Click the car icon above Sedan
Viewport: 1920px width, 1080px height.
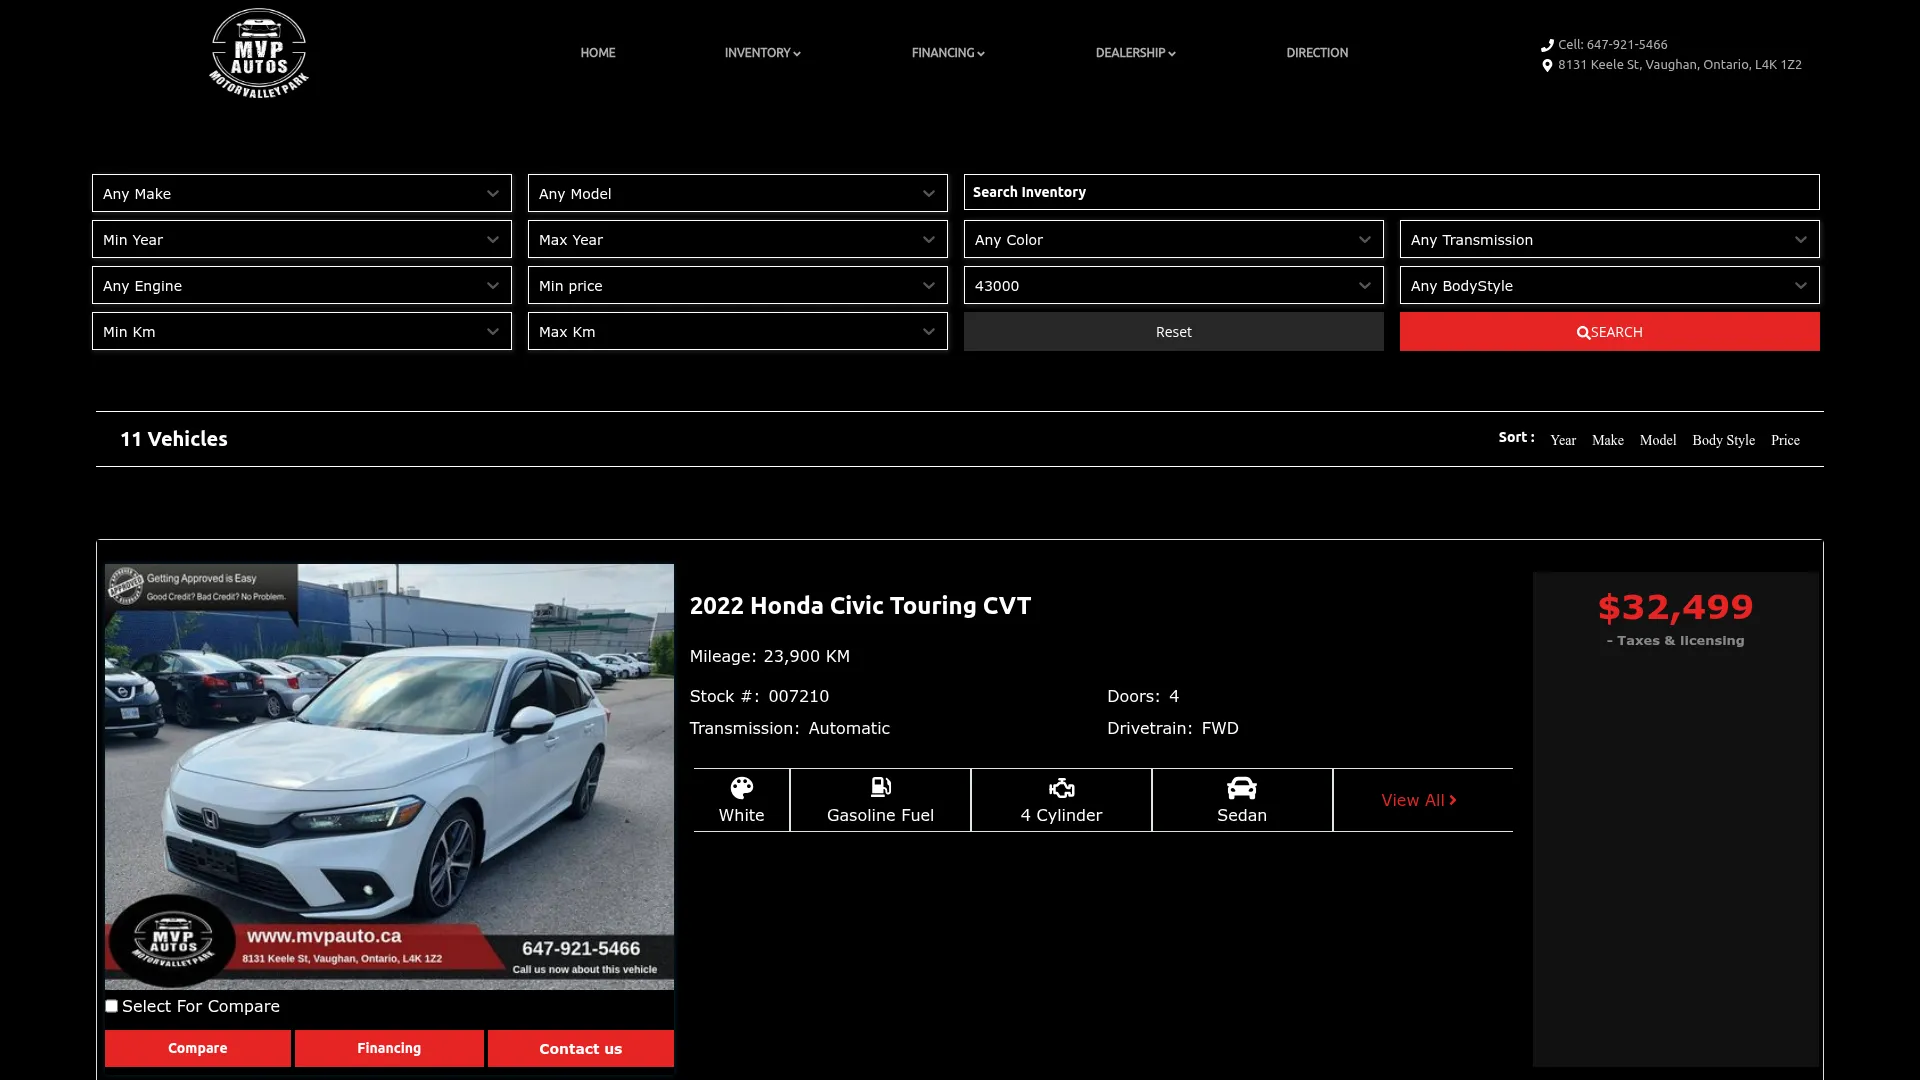tap(1242, 788)
